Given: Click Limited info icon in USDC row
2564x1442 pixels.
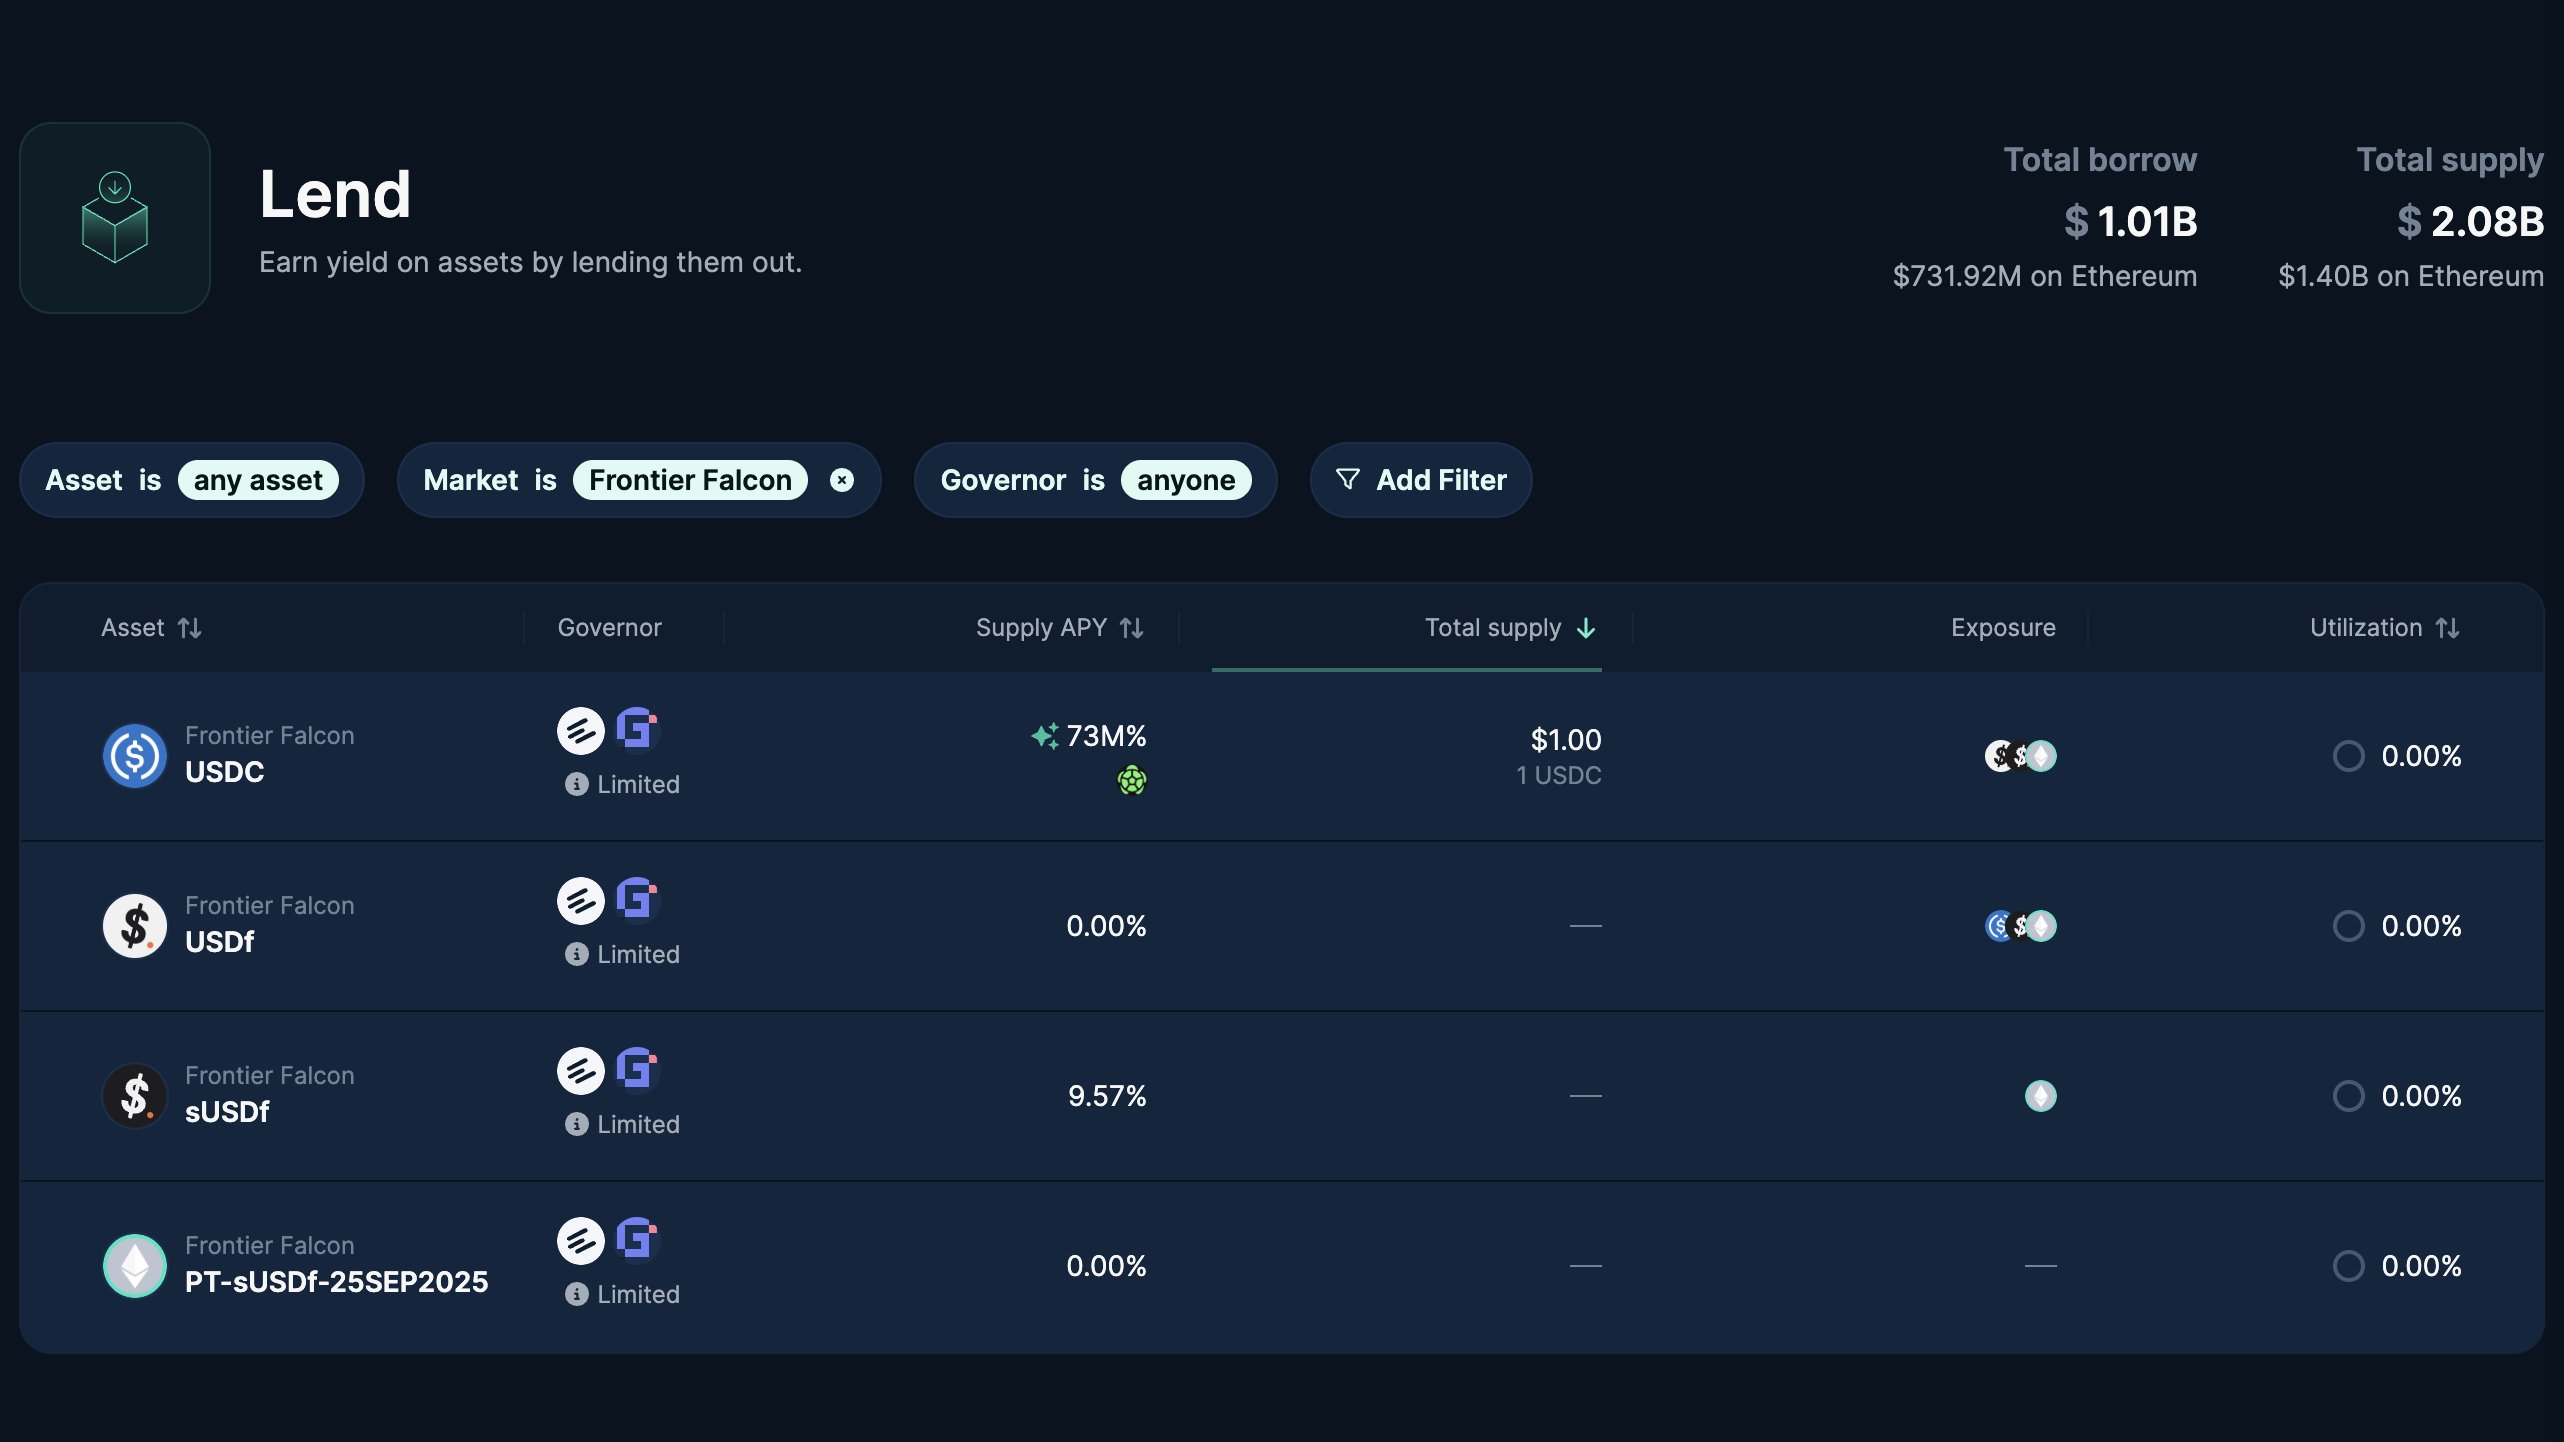Looking at the screenshot, I should (576, 784).
